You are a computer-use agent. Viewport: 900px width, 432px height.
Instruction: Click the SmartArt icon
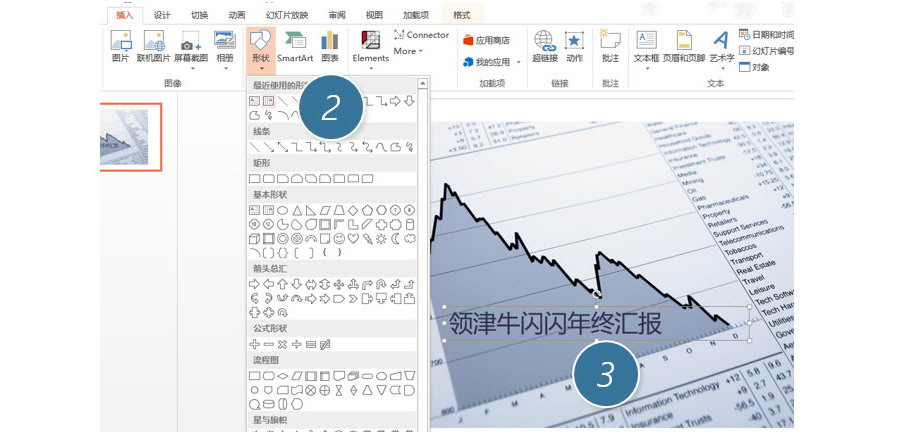click(295, 41)
